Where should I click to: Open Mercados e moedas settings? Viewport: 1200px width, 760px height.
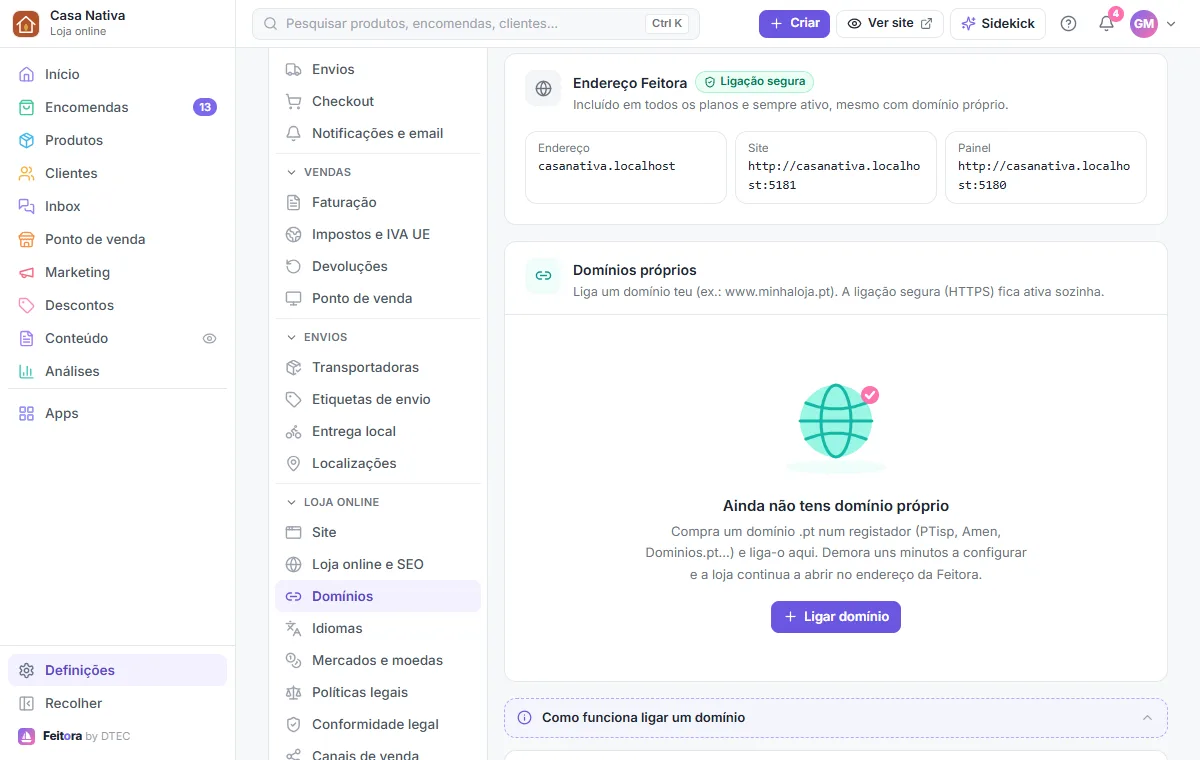pos(378,660)
